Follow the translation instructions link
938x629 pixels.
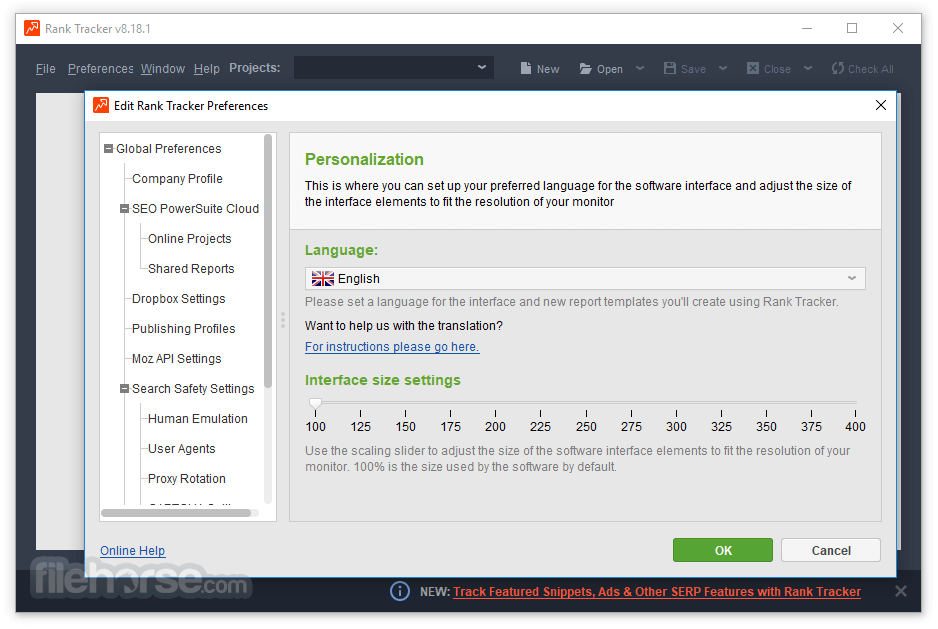[392, 347]
